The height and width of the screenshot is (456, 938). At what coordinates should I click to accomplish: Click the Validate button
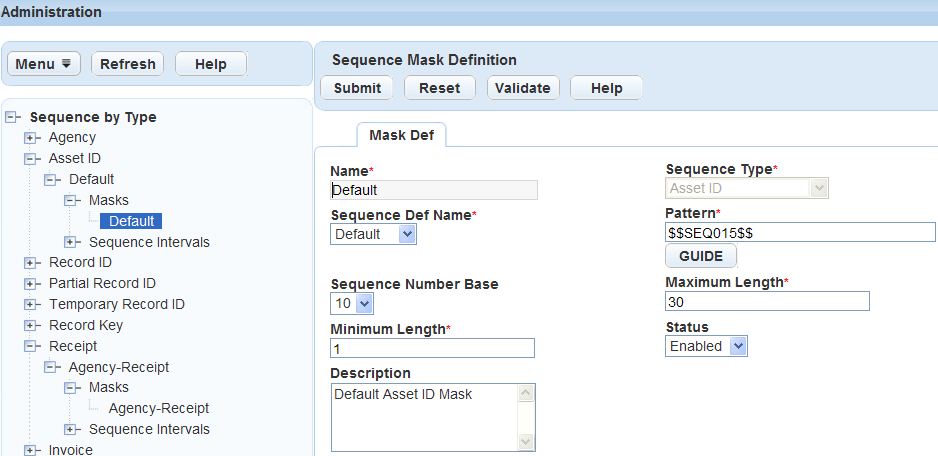coord(523,88)
